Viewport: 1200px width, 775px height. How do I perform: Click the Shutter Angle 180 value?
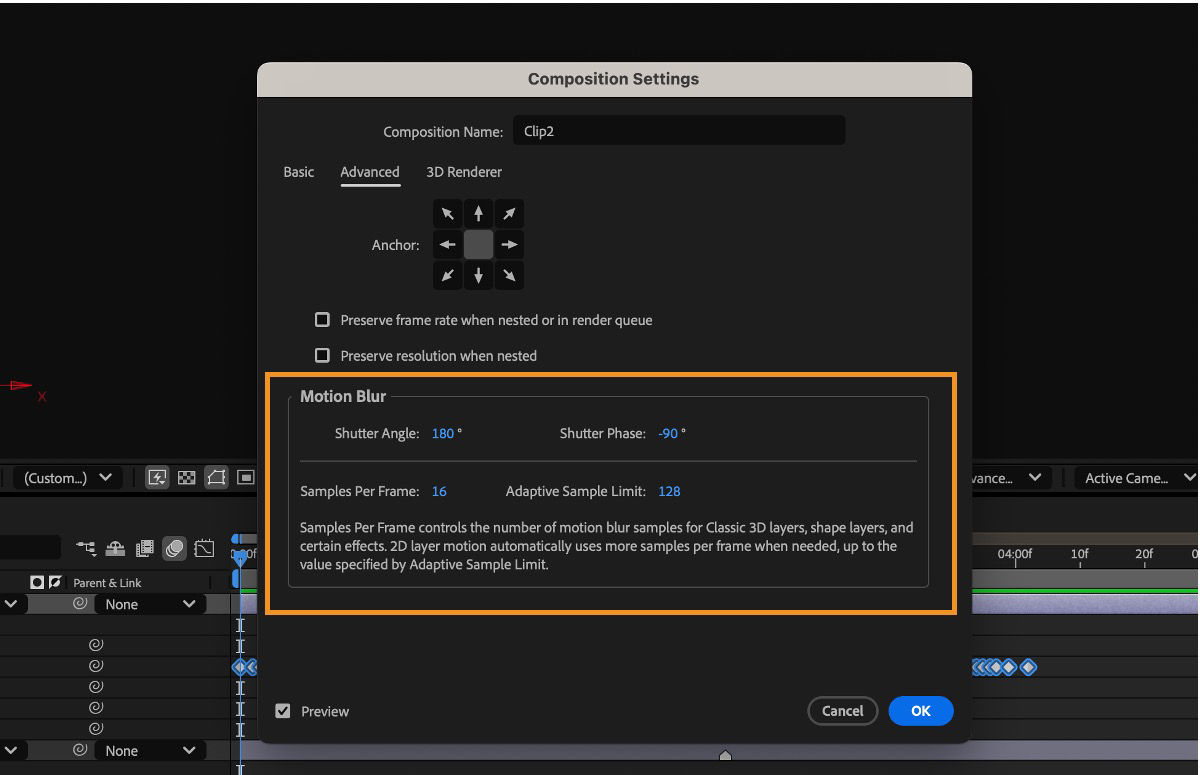click(442, 433)
